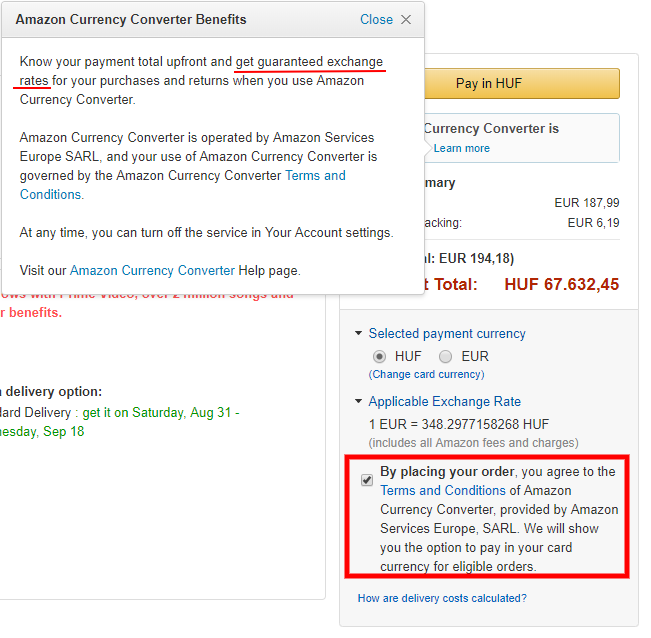Click the 'Selected payment currency' heading text
The width and height of the screenshot is (651, 638).
tap(447, 334)
